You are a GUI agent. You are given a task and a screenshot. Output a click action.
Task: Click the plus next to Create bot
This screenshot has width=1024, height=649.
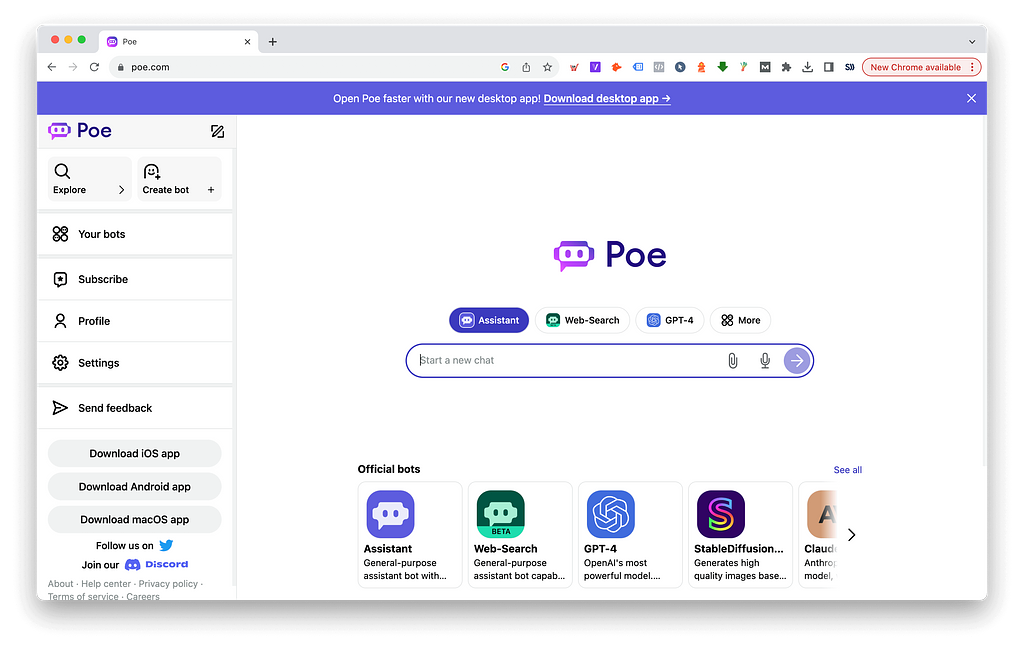(211, 190)
